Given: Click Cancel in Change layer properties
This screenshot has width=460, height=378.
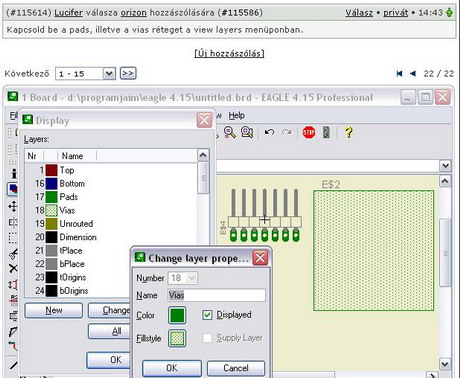Looking at the screenshot, I should (236, 368).
